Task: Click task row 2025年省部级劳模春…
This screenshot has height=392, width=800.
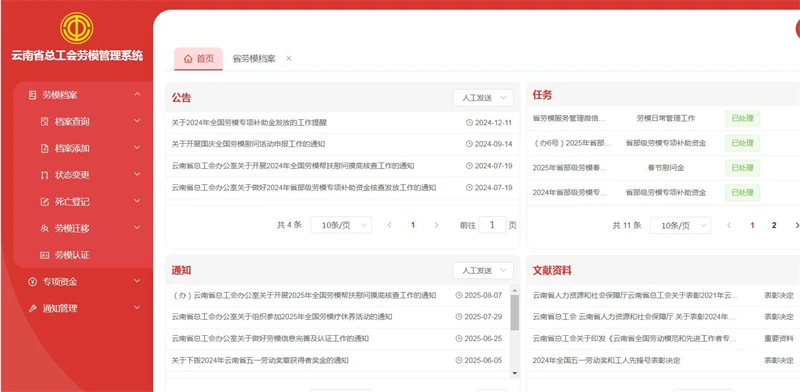Action: [570, 168]
